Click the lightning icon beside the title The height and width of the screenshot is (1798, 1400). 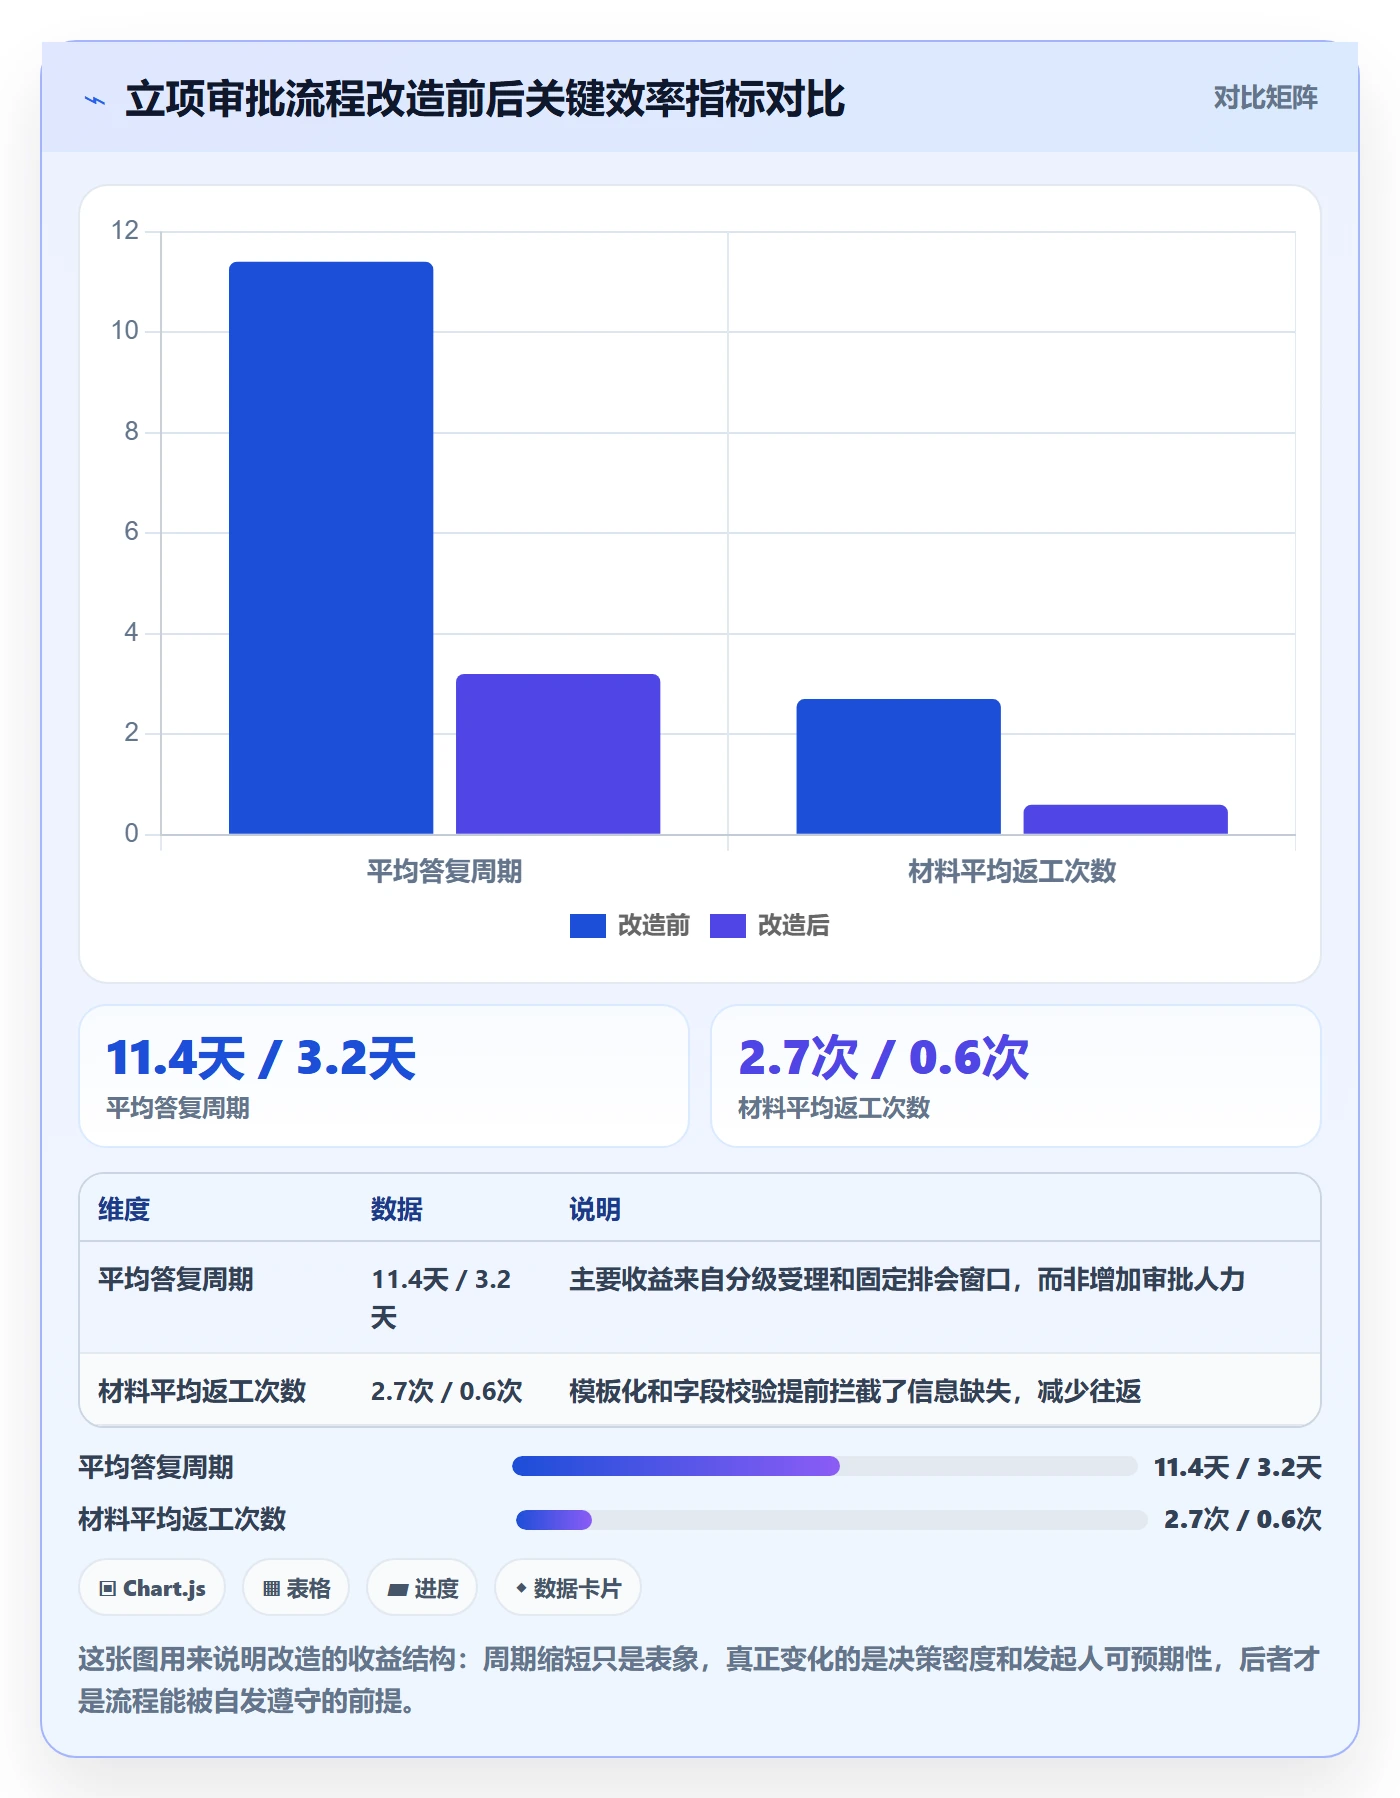(95, 100)
